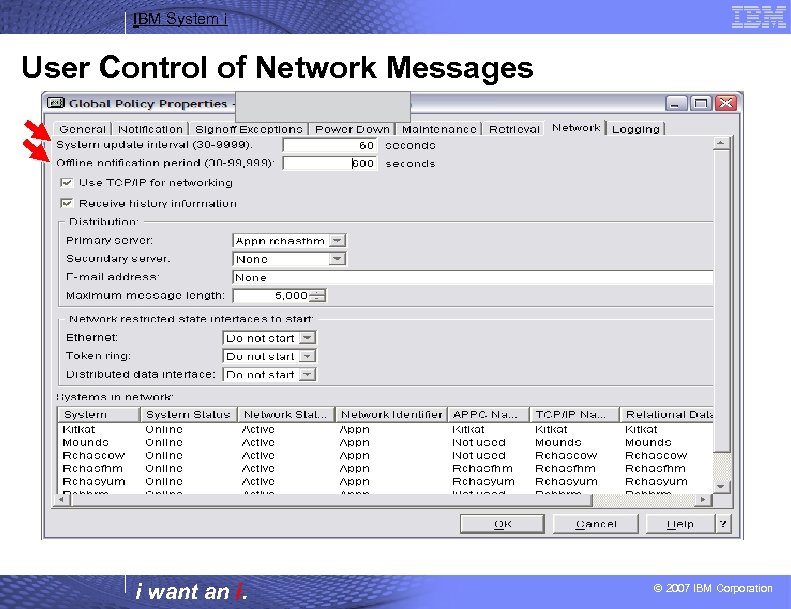
Task: Open the Power Down tab
Action: (352, 129)
